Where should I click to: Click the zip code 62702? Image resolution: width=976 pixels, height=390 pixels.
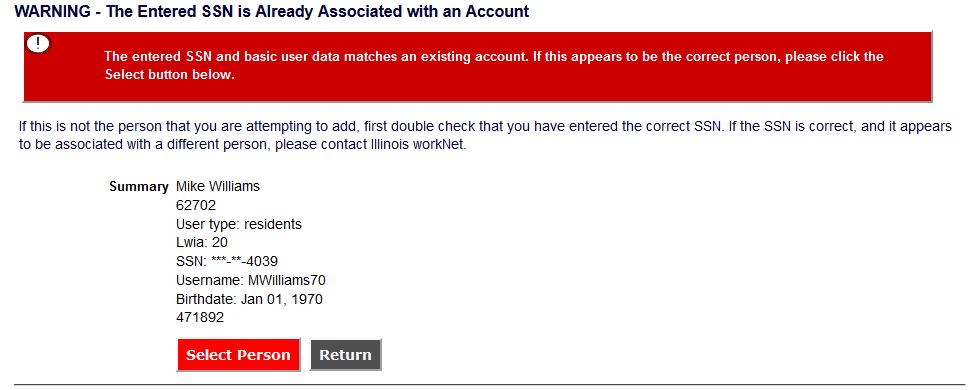point(196,205)
